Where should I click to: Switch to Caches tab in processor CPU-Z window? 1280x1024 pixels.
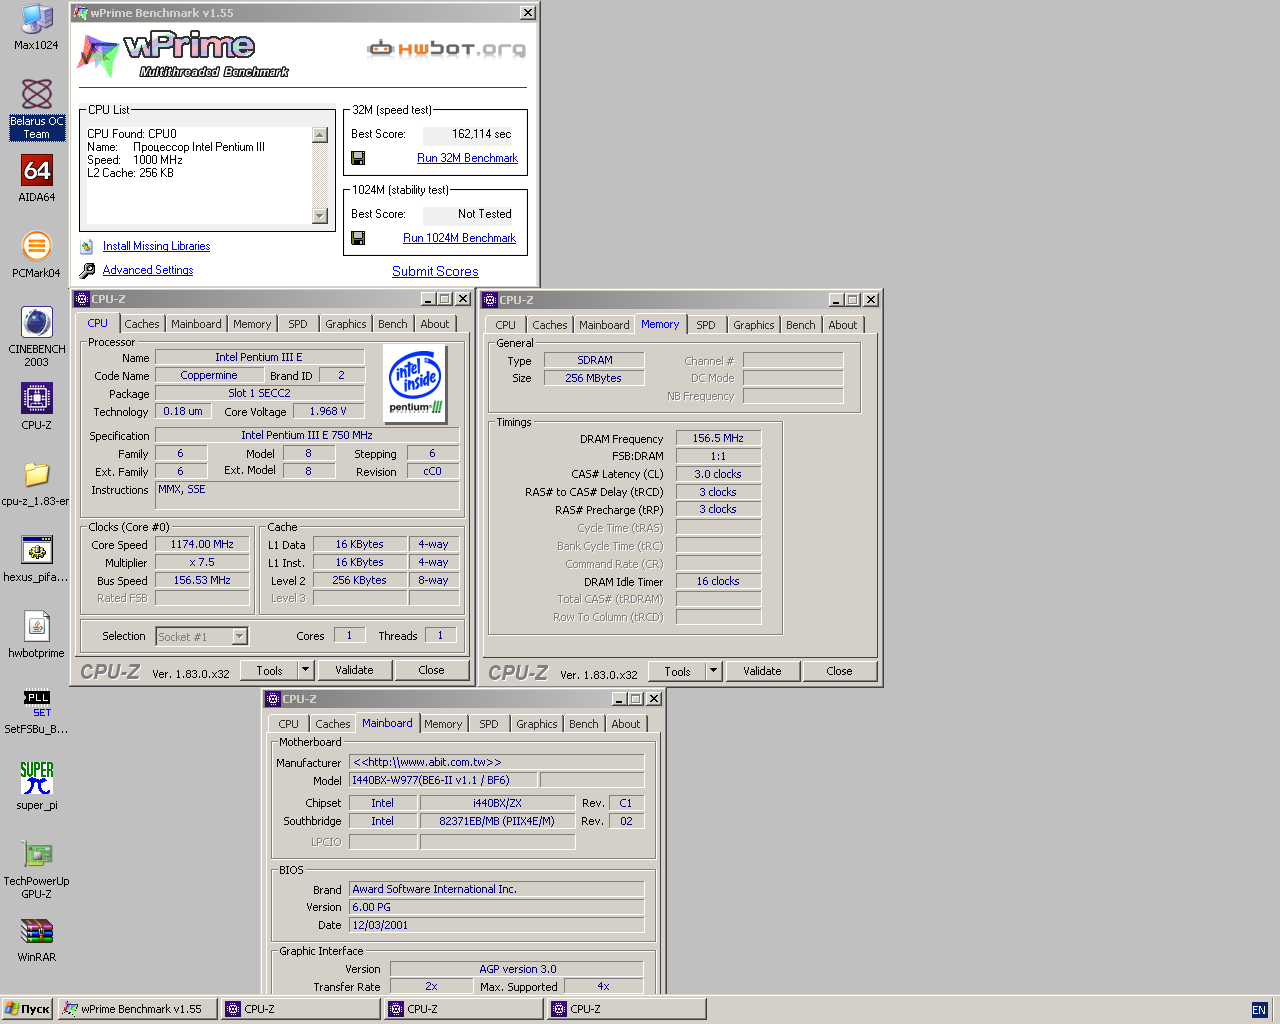[x=142, y=324]
